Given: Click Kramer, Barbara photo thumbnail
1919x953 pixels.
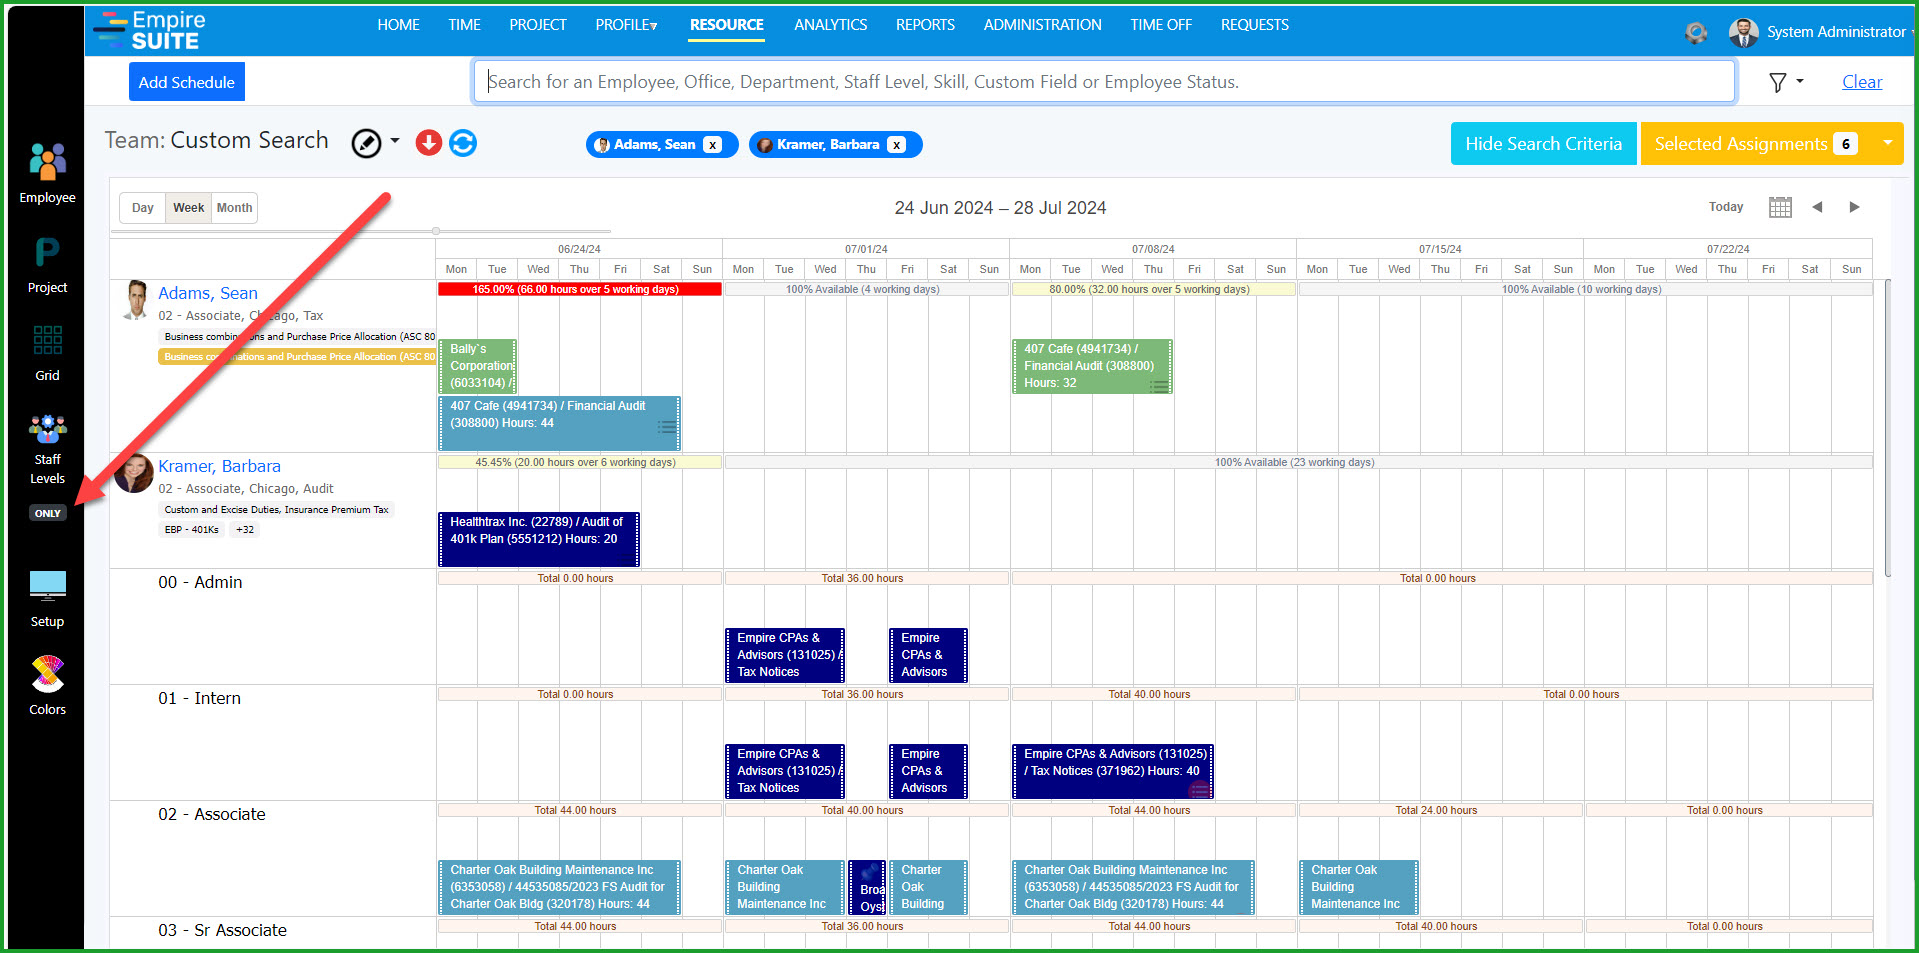Looking at the screenshot, I should point(134,473).
